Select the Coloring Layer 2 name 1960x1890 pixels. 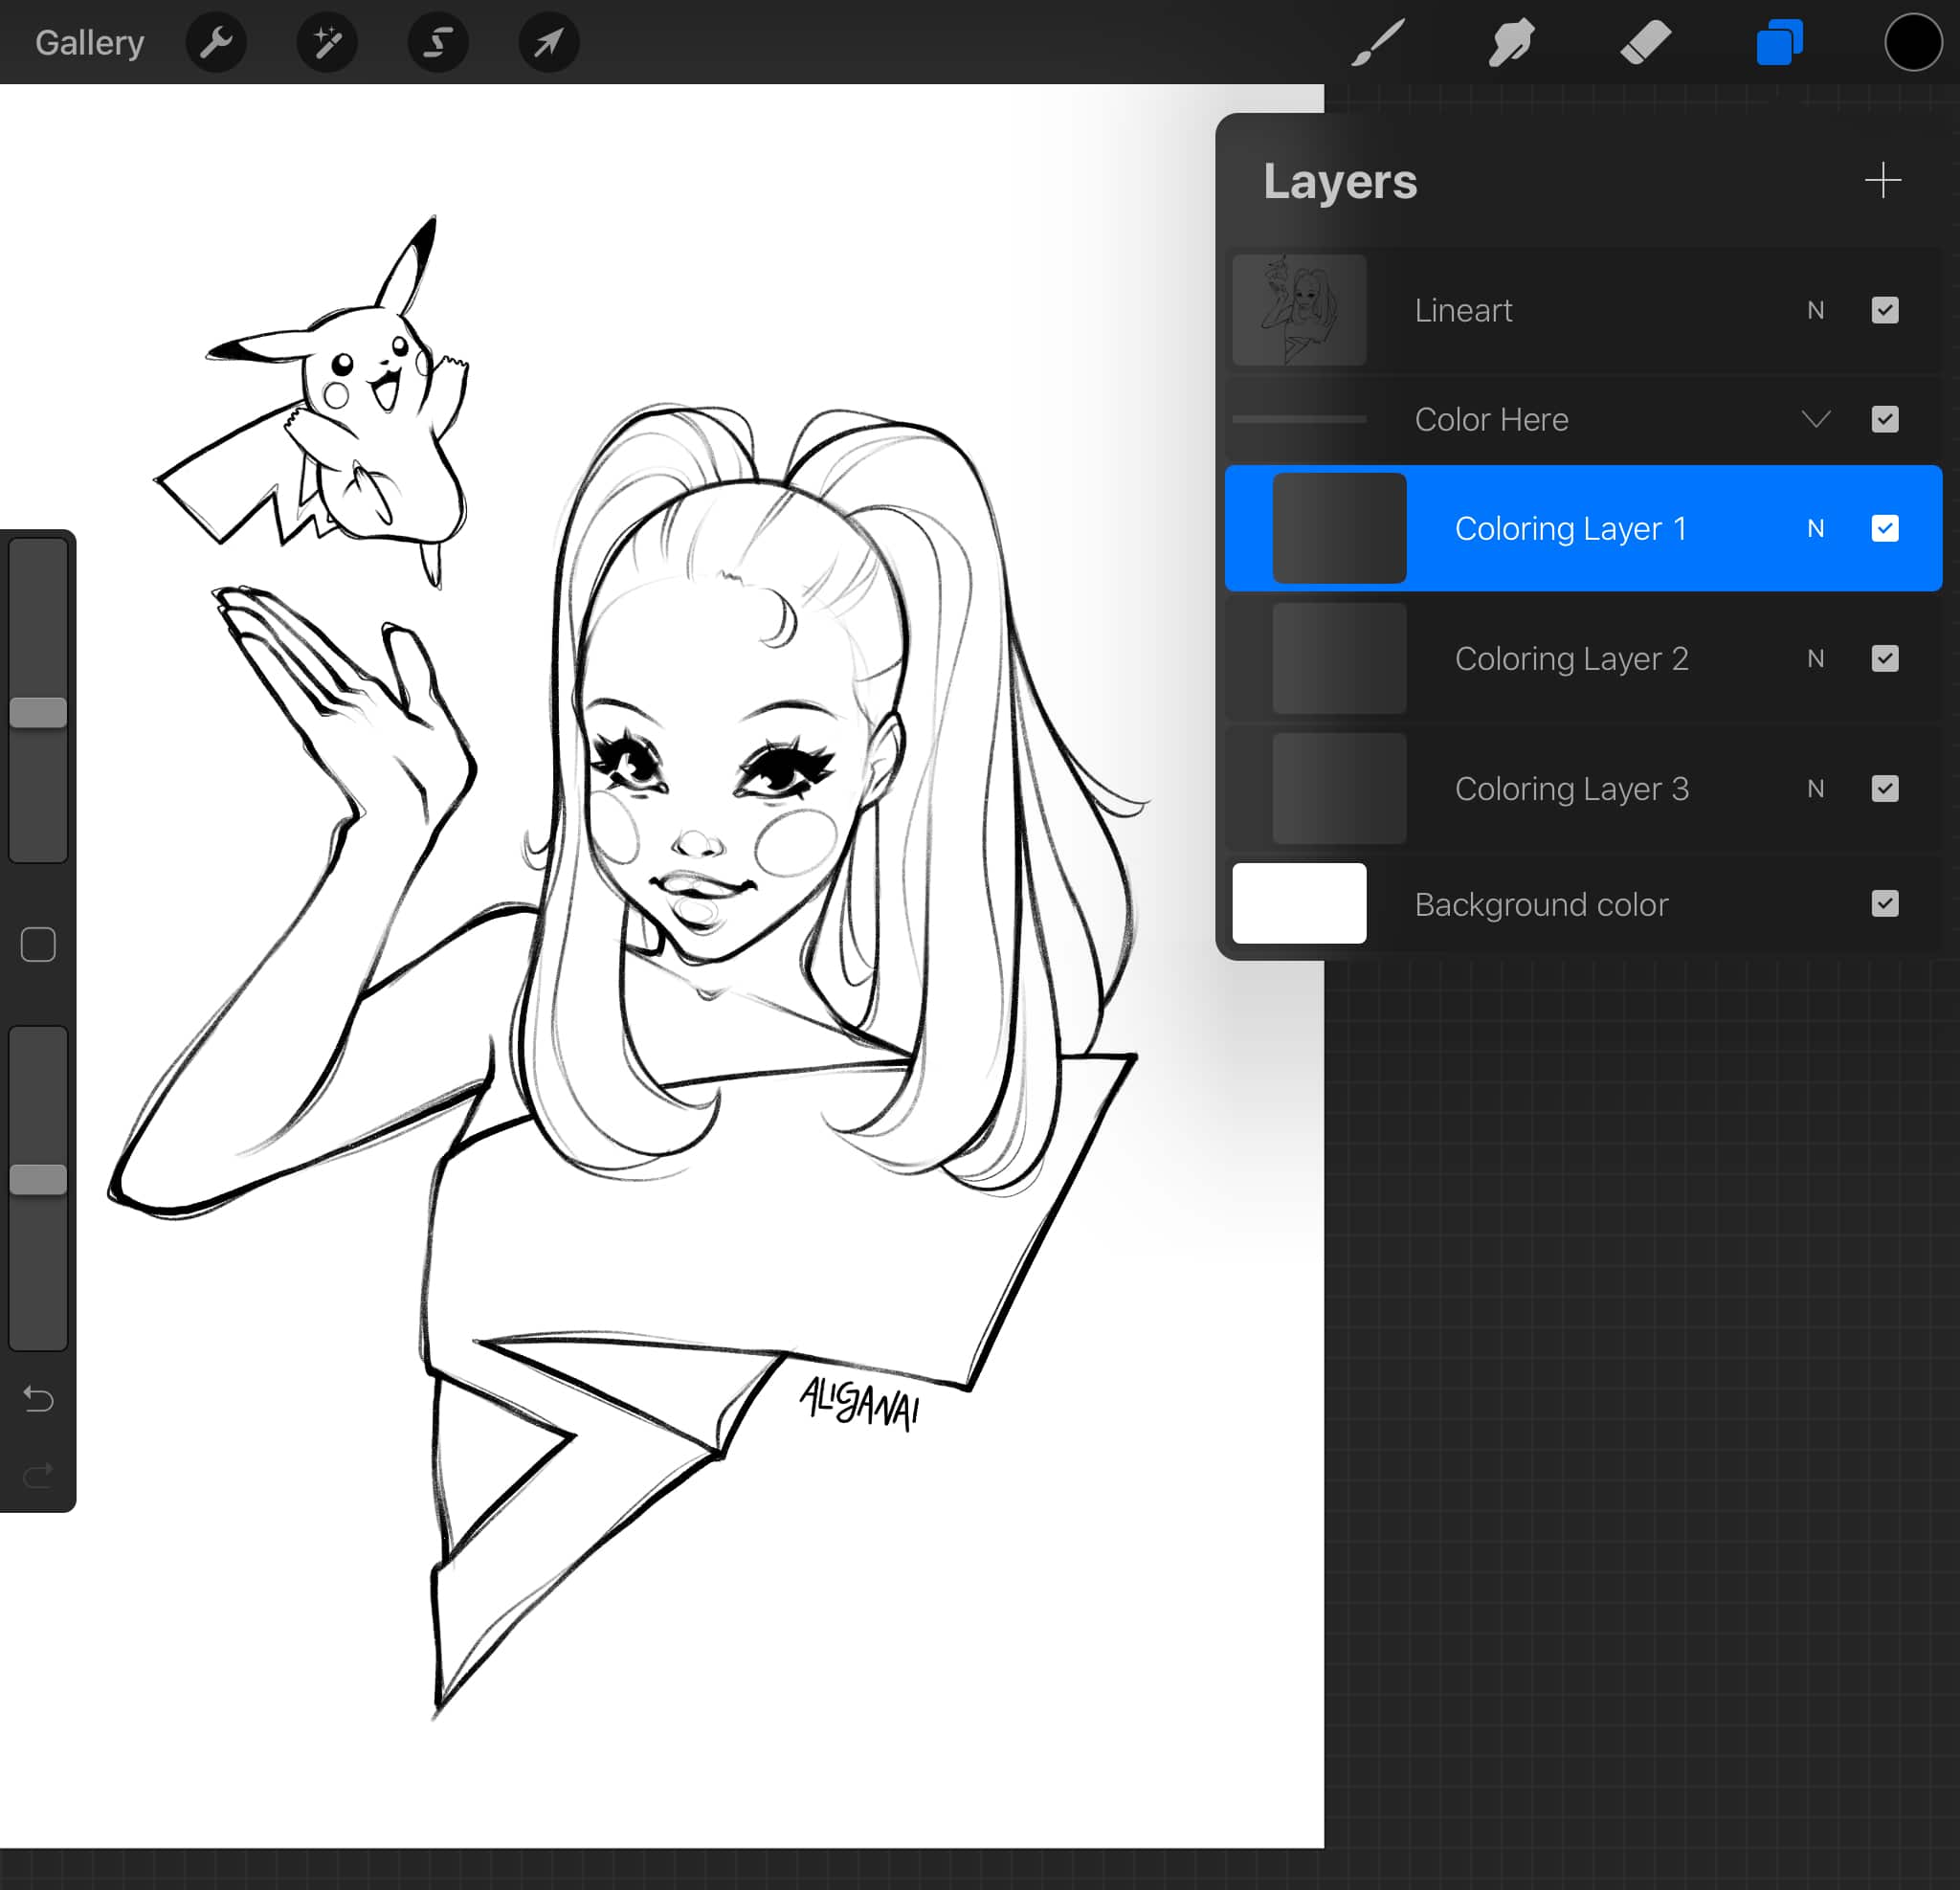[1571, 658]
